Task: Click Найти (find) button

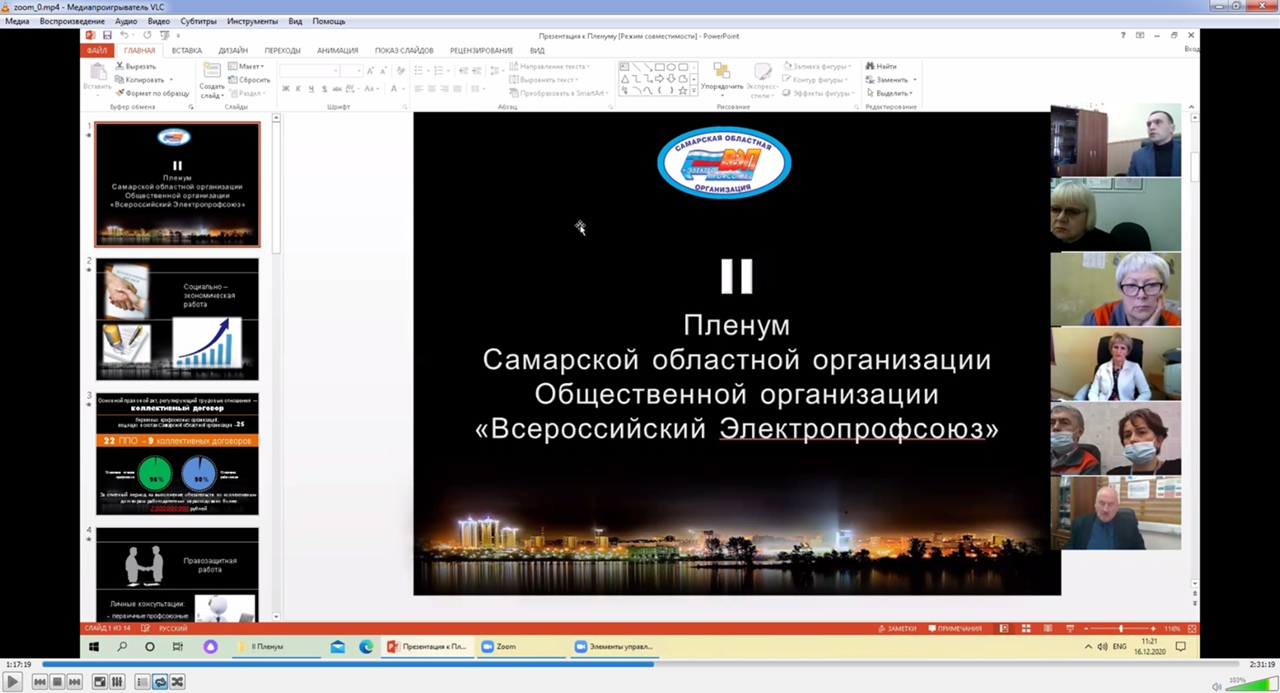Action: [x=881, y=66]
